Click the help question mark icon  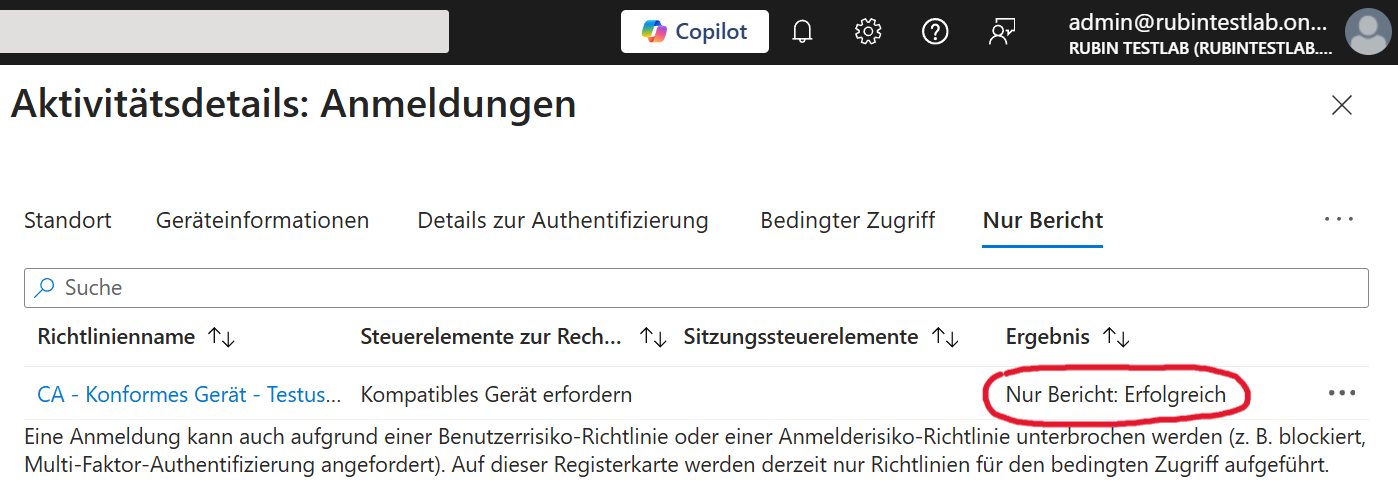[x=935, y=32]
